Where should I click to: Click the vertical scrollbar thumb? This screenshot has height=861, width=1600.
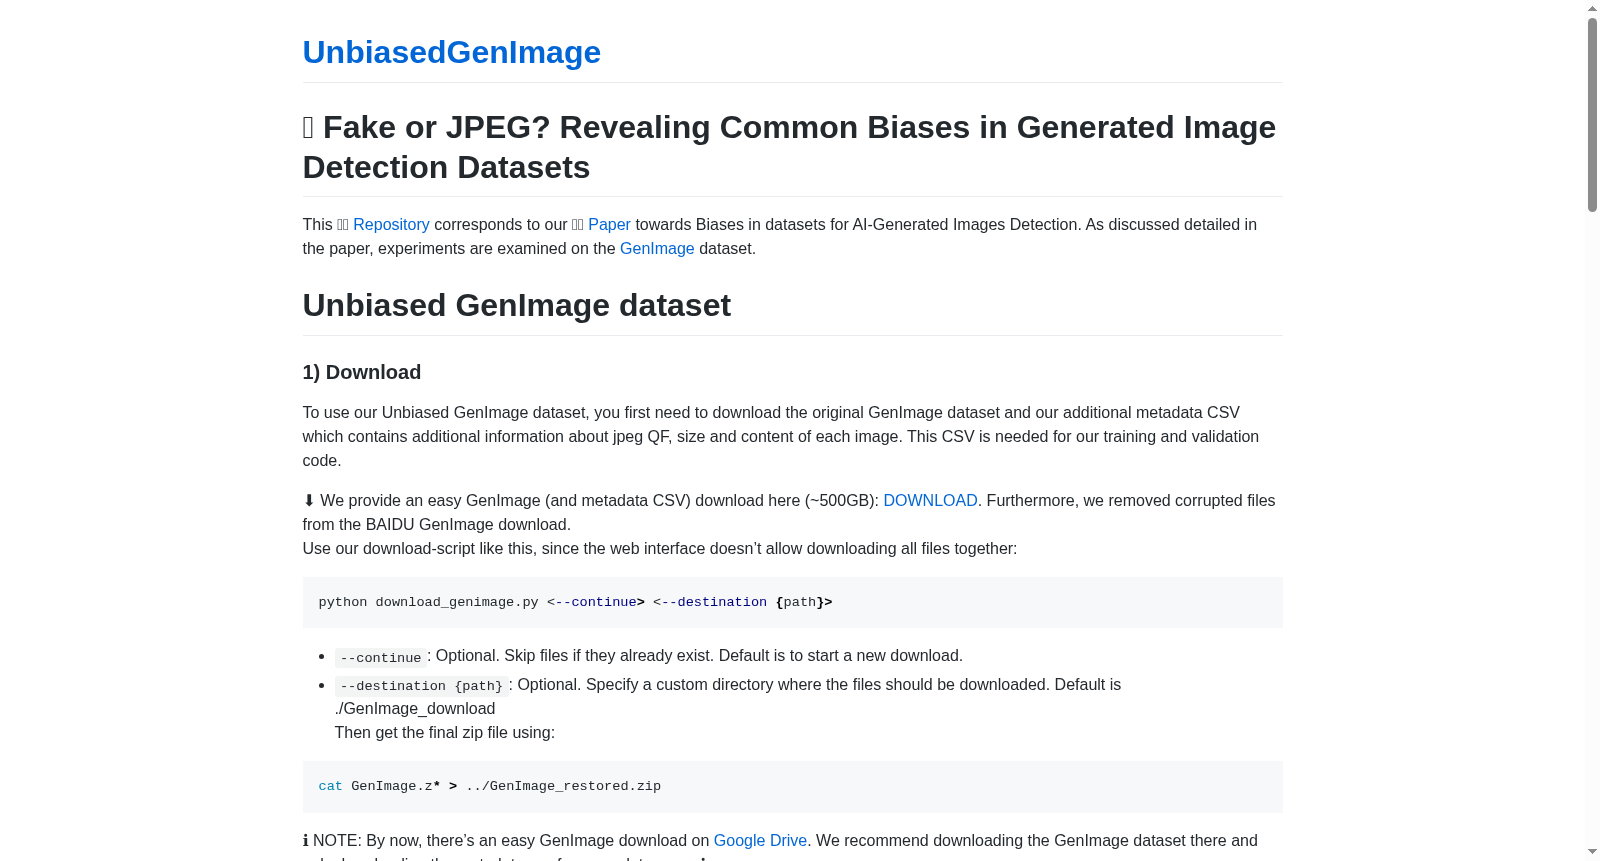[1592, 115]
